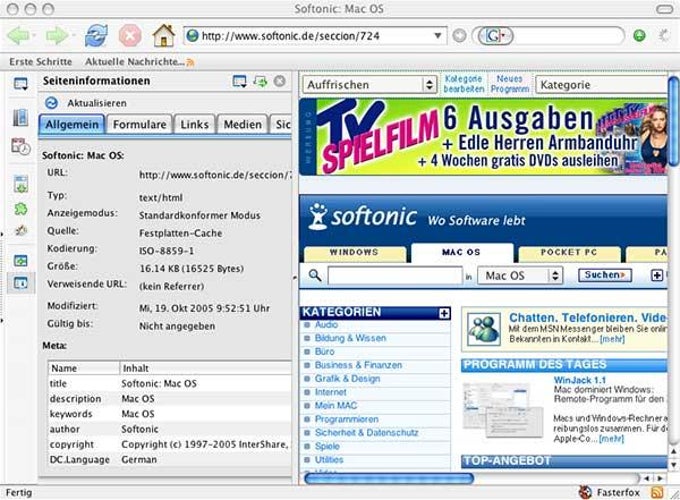
Task: Open the Audio category link
Action: click(x=326, y=324)
